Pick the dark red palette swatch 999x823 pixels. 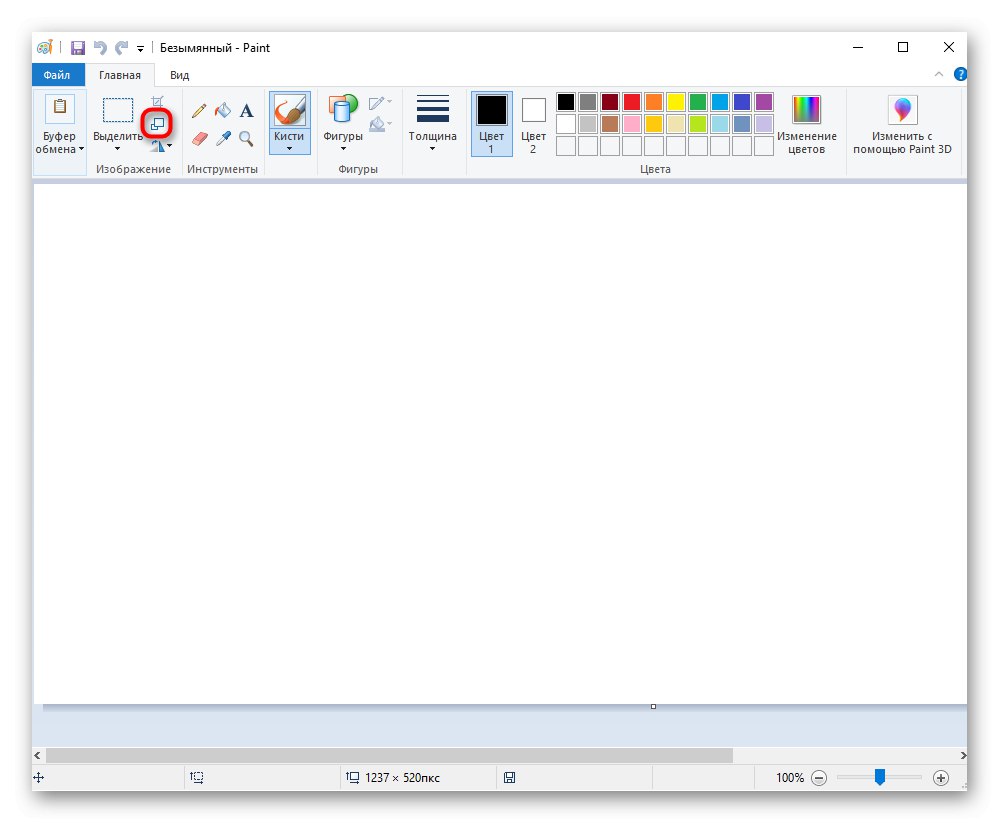tap(610, 102)
